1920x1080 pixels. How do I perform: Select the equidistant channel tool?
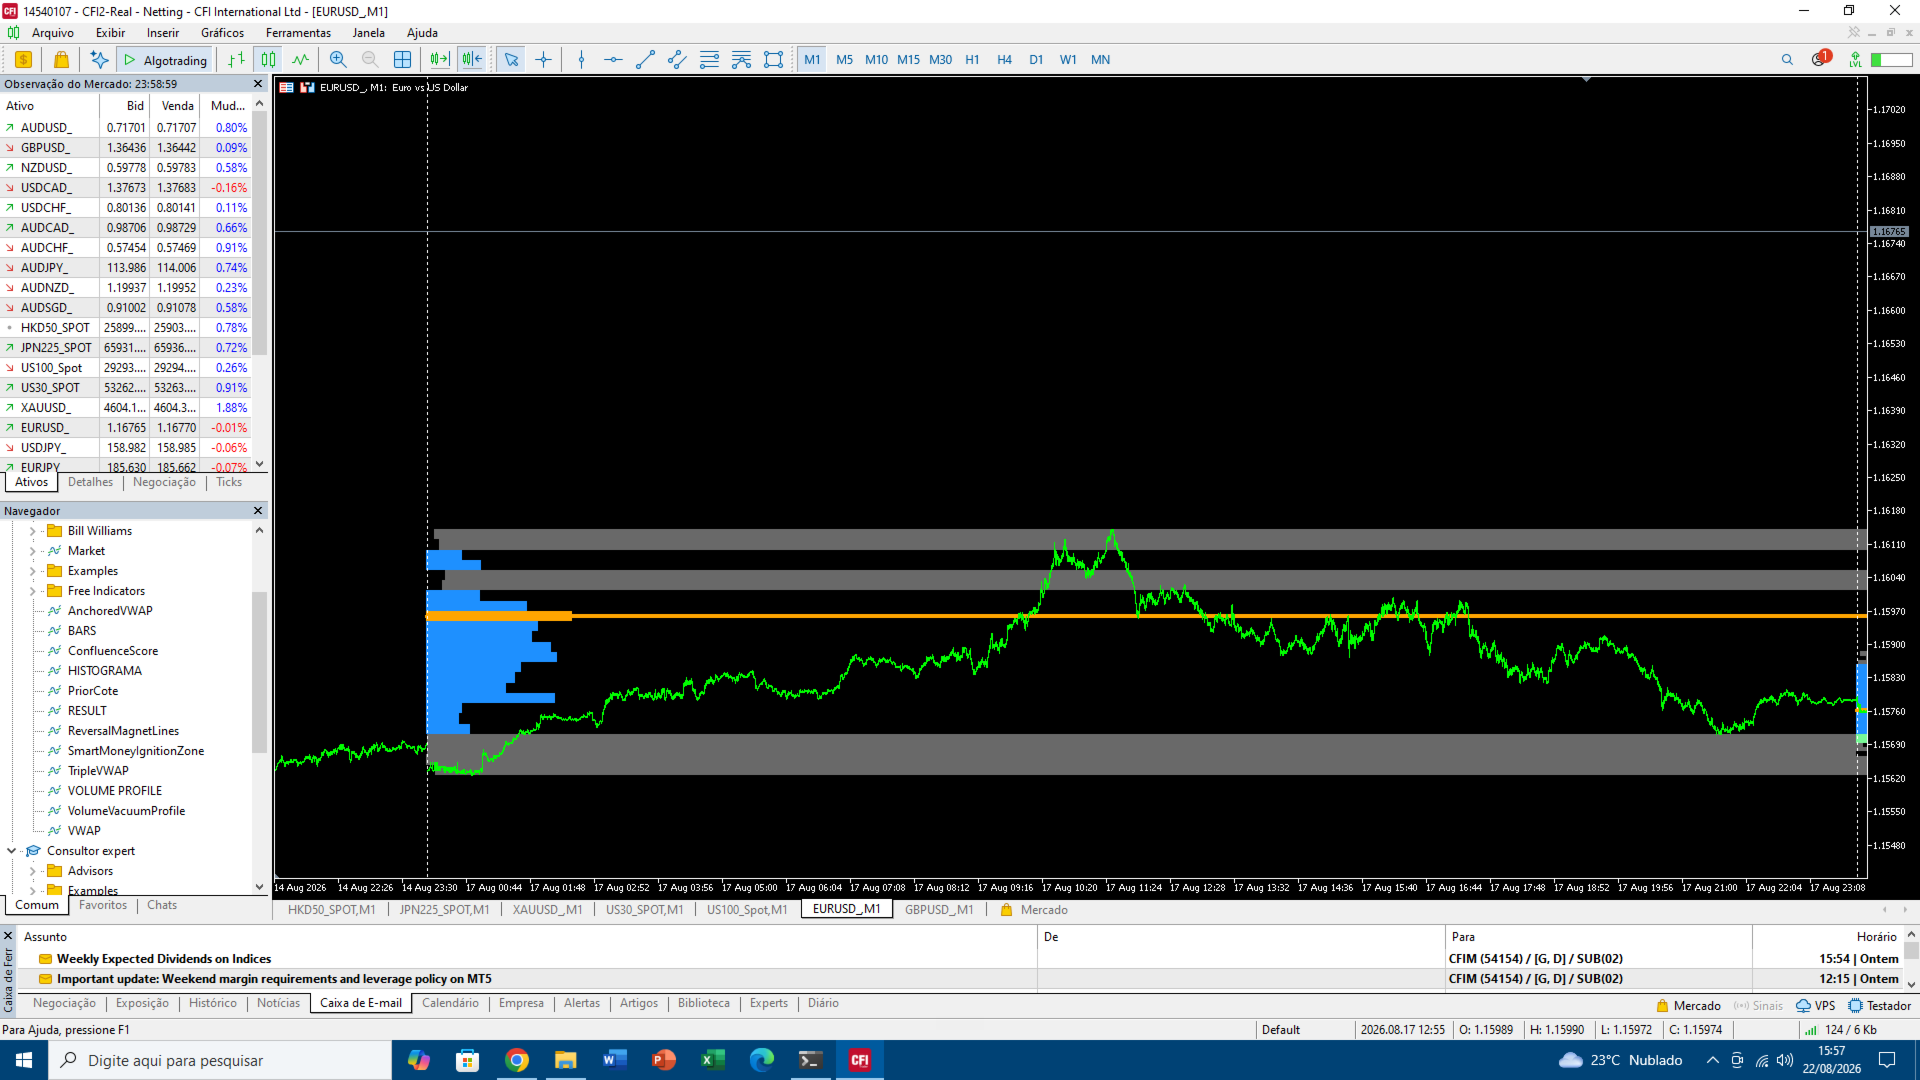[677, 60]
